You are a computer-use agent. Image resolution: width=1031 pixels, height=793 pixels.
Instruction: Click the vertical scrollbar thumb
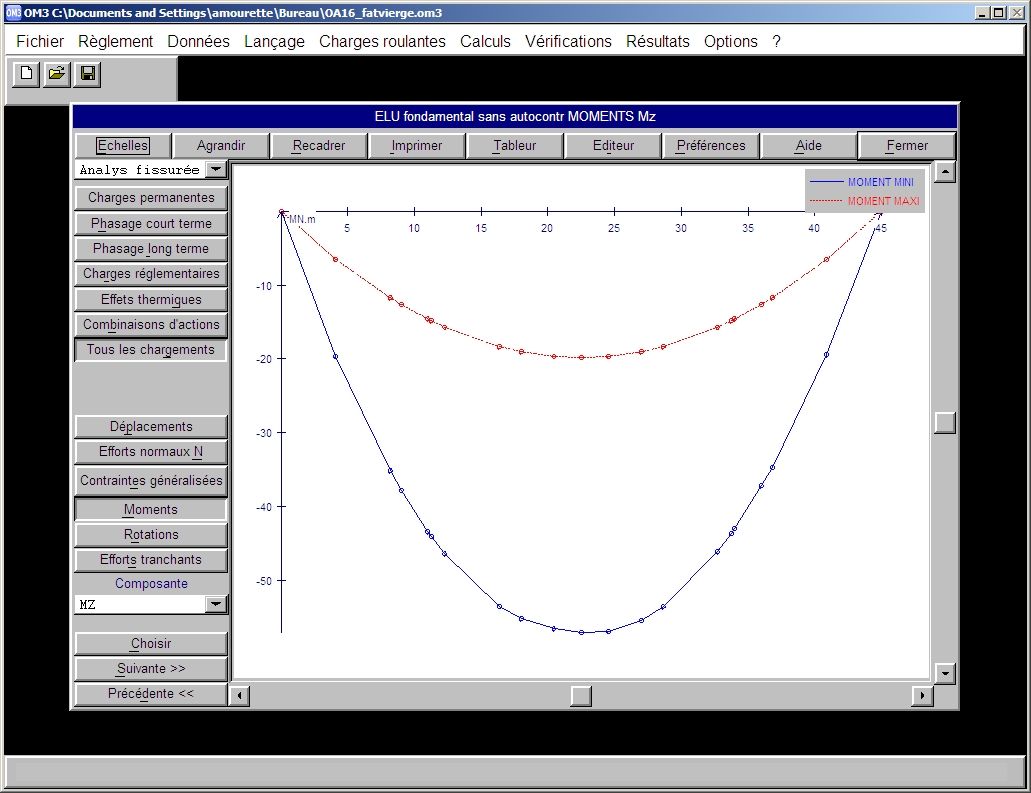tap(945, 423)
